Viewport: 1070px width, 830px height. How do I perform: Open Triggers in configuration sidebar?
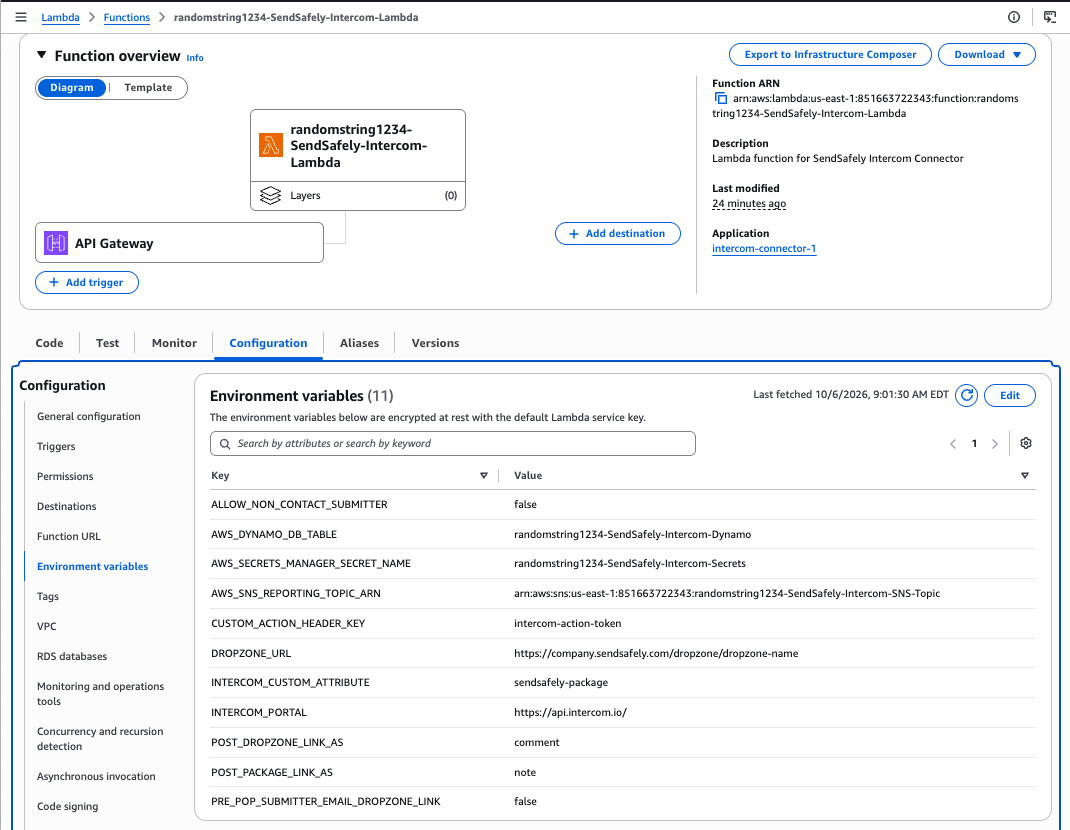click(56, 446)
